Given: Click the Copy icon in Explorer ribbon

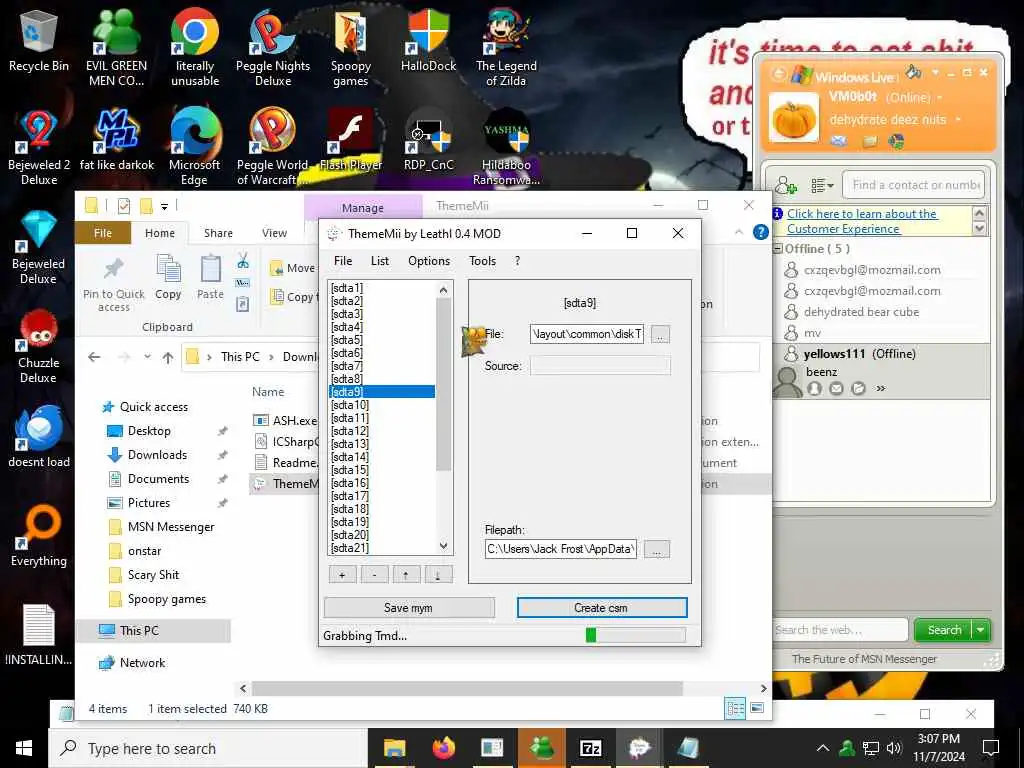Looking at the screenshot, I should pos(168,277).
